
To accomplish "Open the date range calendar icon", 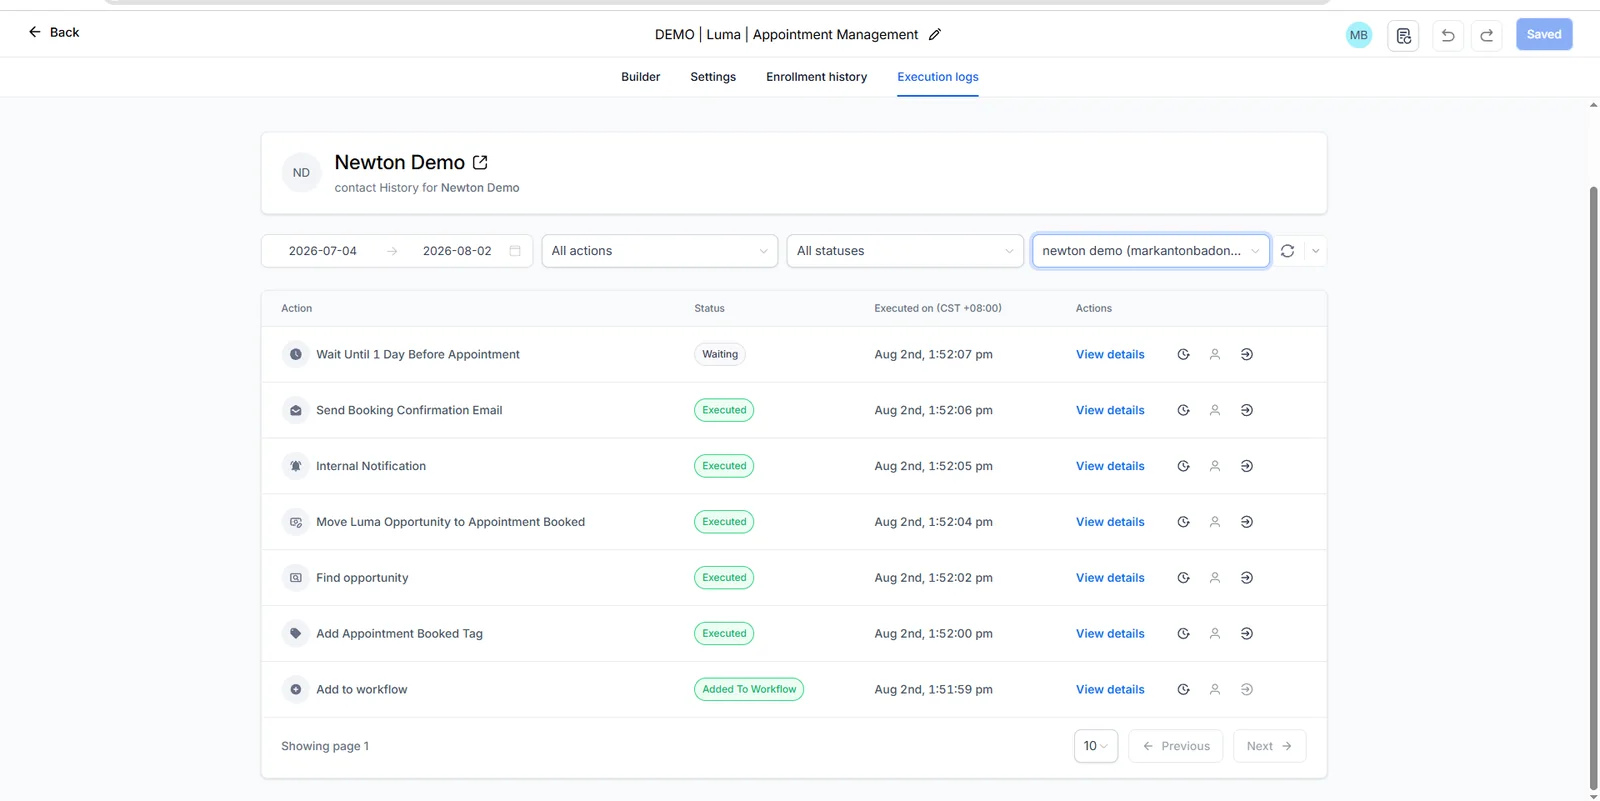I will point(515,251).
